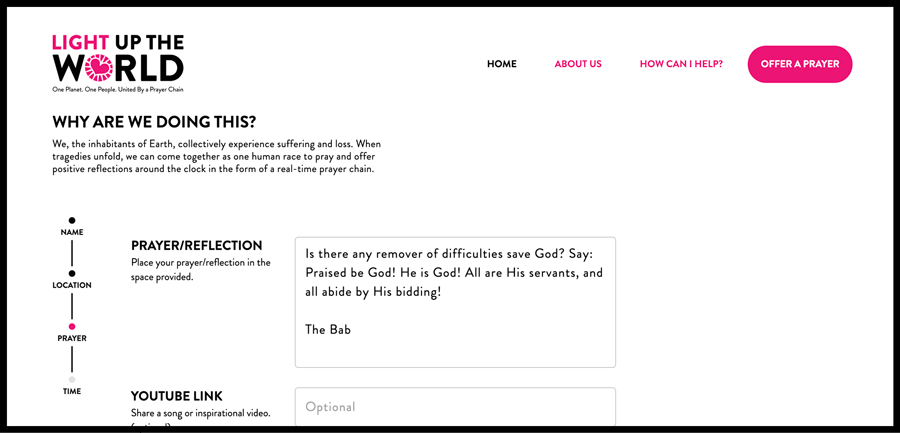The width and height of the screenshot is (900, 433).
Task: Select the Name step dot
Action: 72,220
